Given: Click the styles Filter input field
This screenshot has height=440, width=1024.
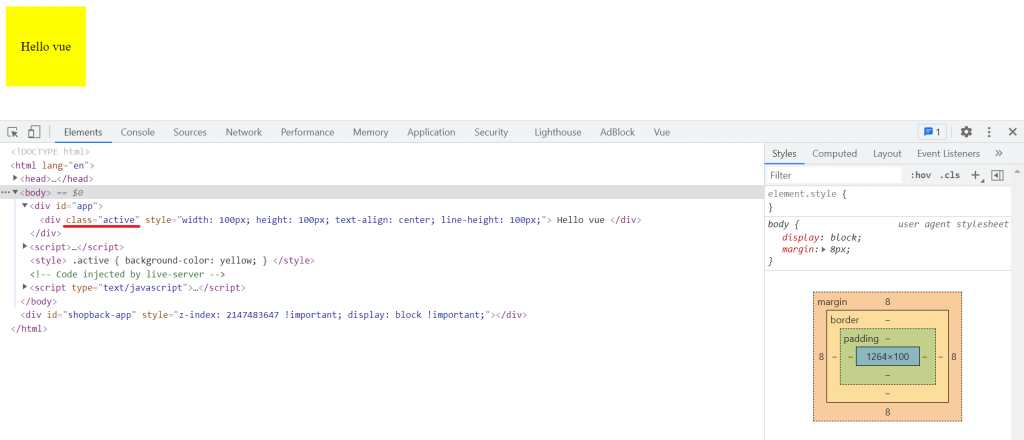Looking at the screenshot, I should [833, 175].
